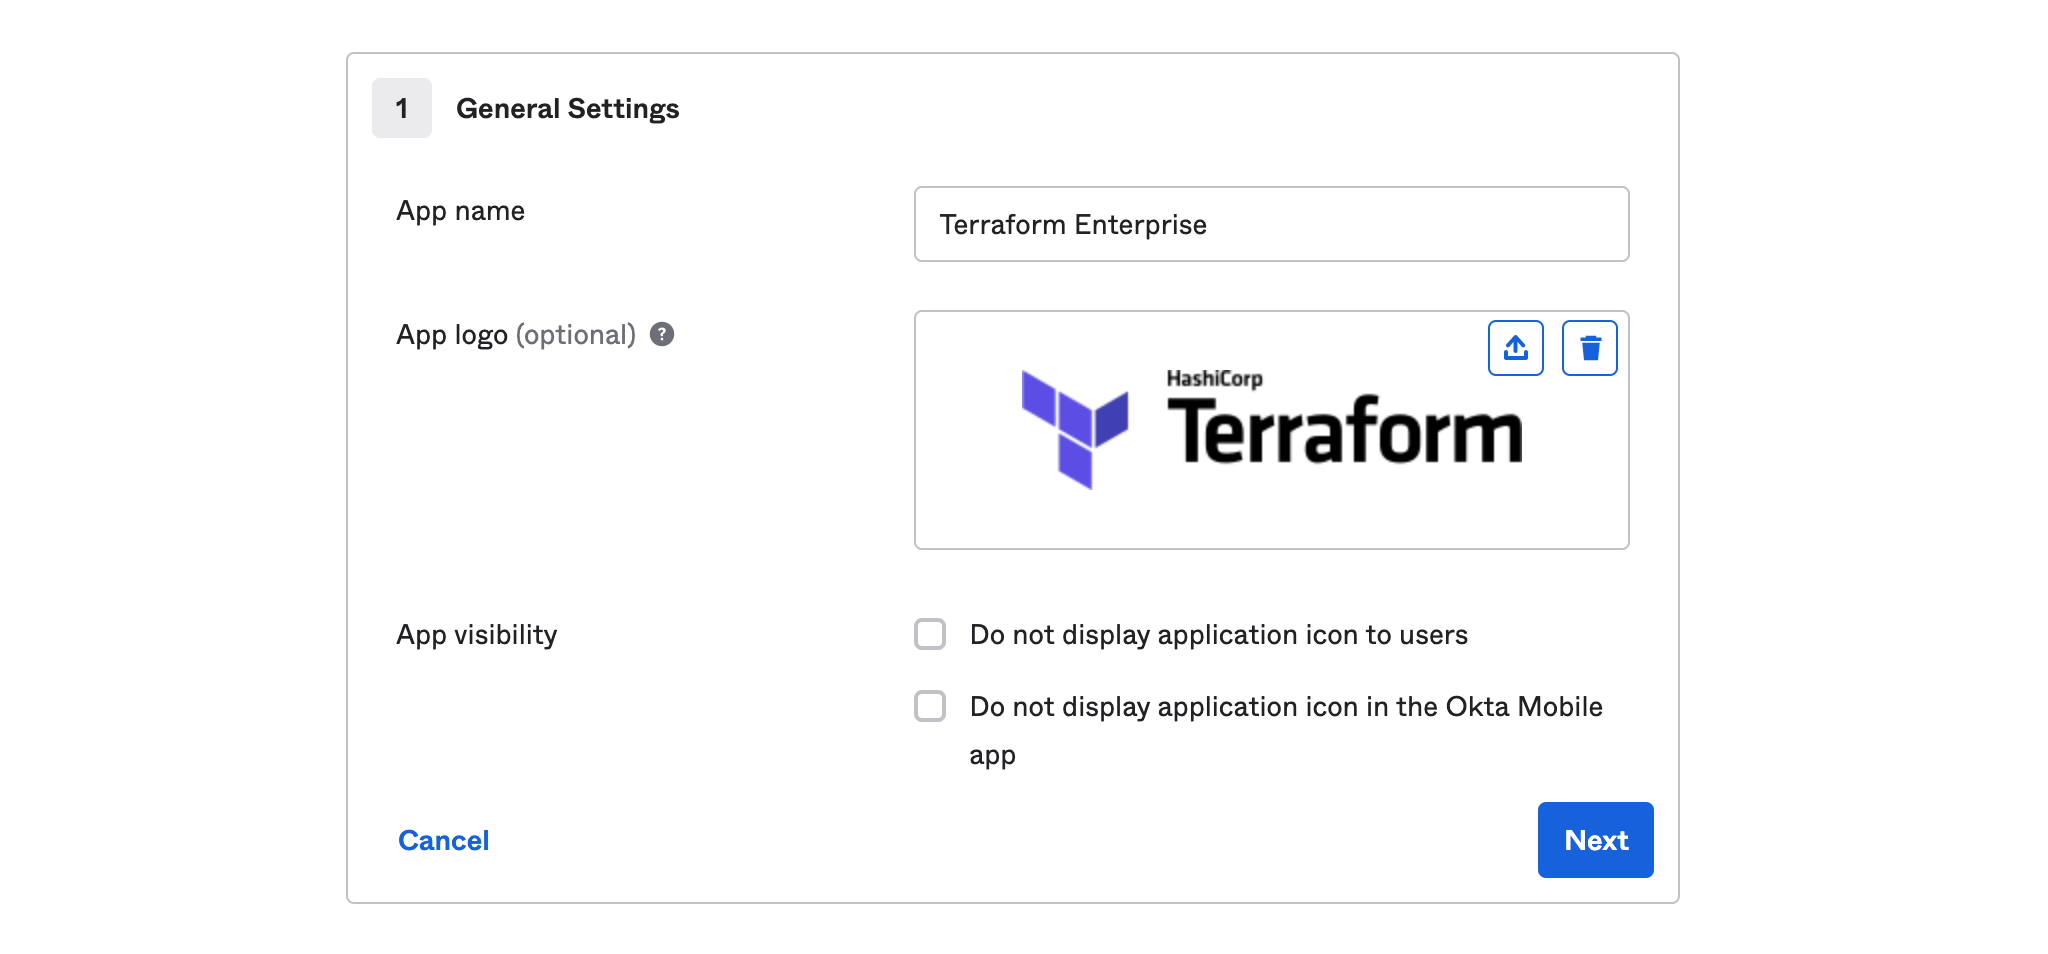Click the step 1 number badge
Screen dimensions: 2048x954
tap(402, 108)
